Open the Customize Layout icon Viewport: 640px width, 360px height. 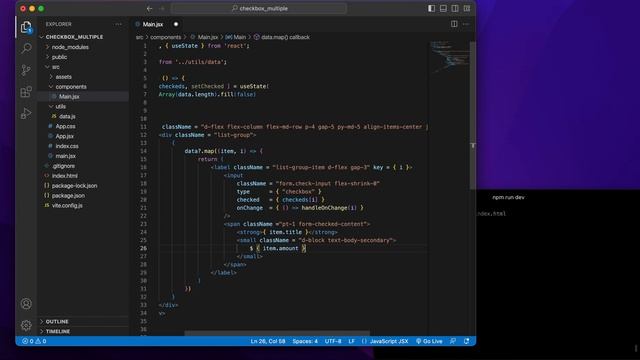pyautogui.click(x=467, y=9)
